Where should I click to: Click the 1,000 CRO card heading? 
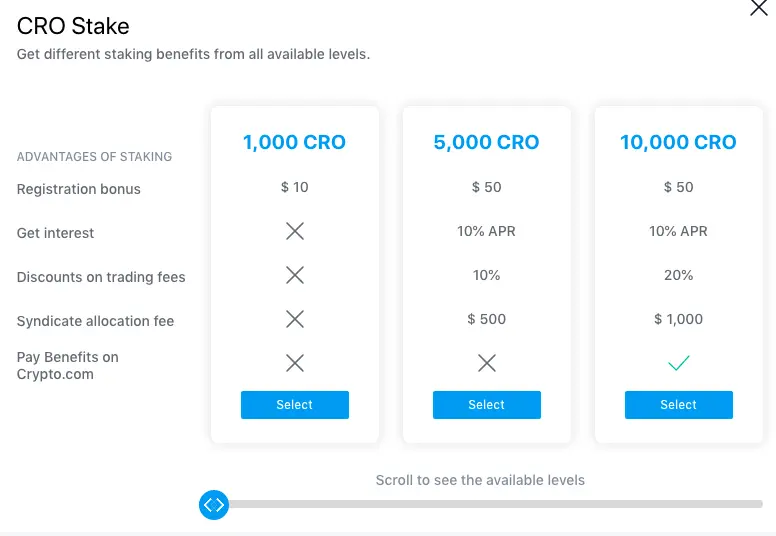[294, 143]
